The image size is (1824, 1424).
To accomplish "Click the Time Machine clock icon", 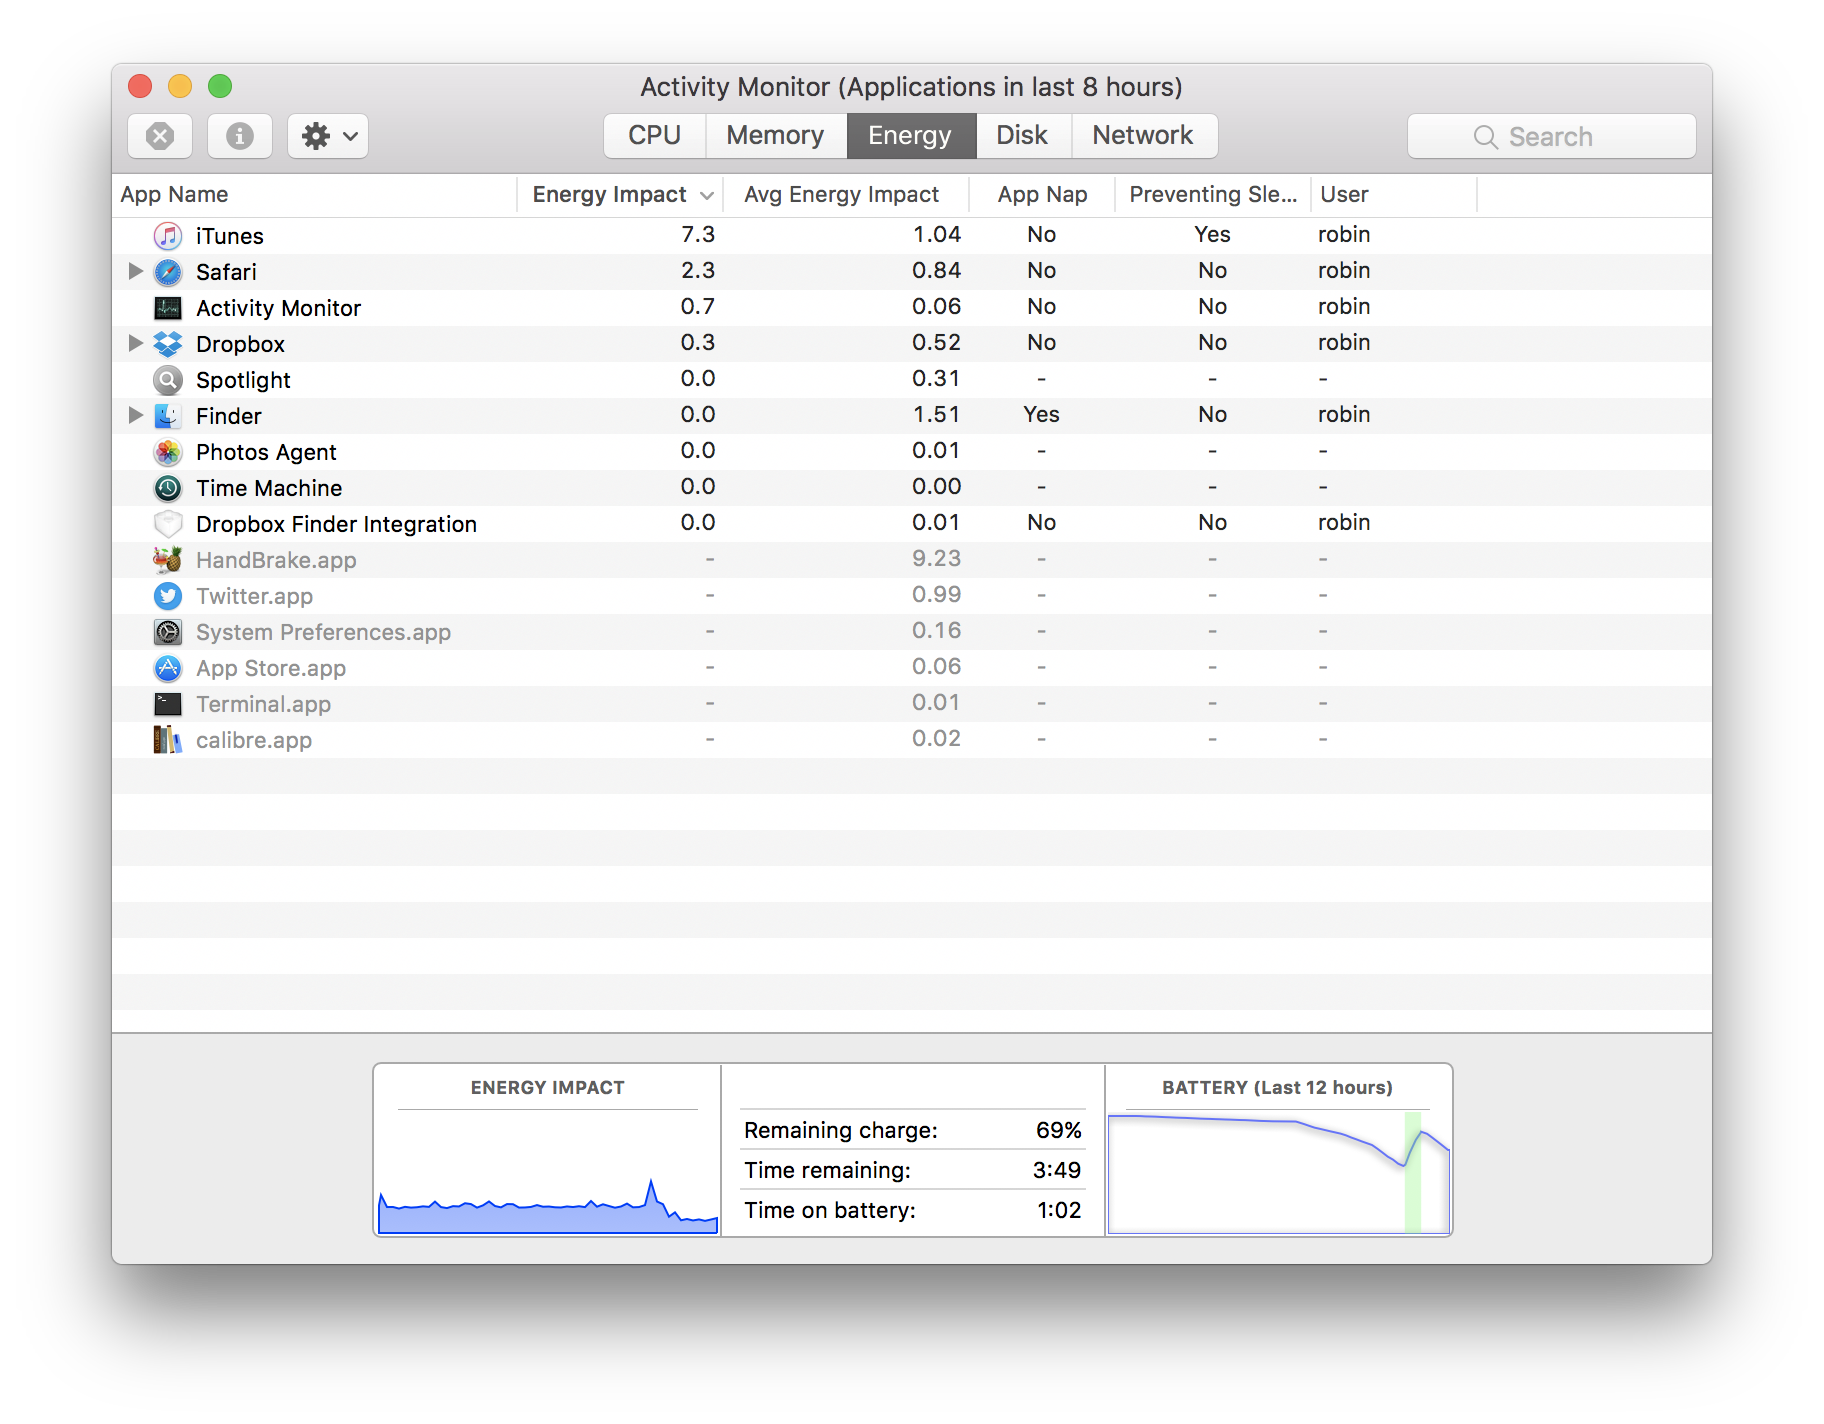I will (x=168, y=488).
